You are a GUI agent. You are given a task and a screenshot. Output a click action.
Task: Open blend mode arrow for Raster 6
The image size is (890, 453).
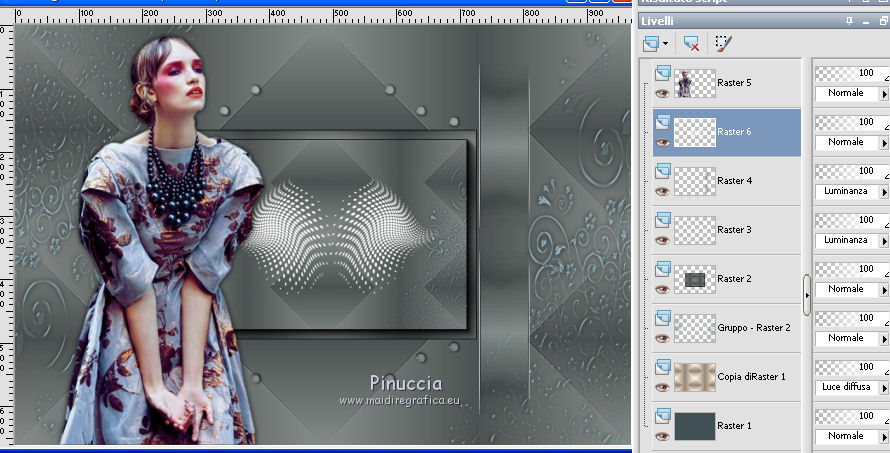click(x=884, y=142)
